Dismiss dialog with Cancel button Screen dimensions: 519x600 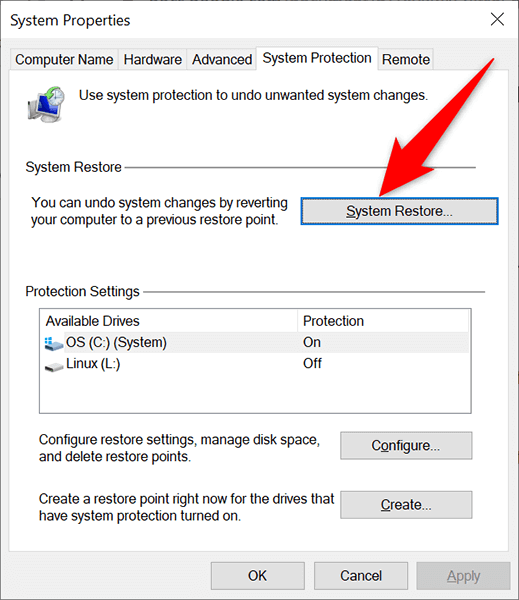point(361,576)
